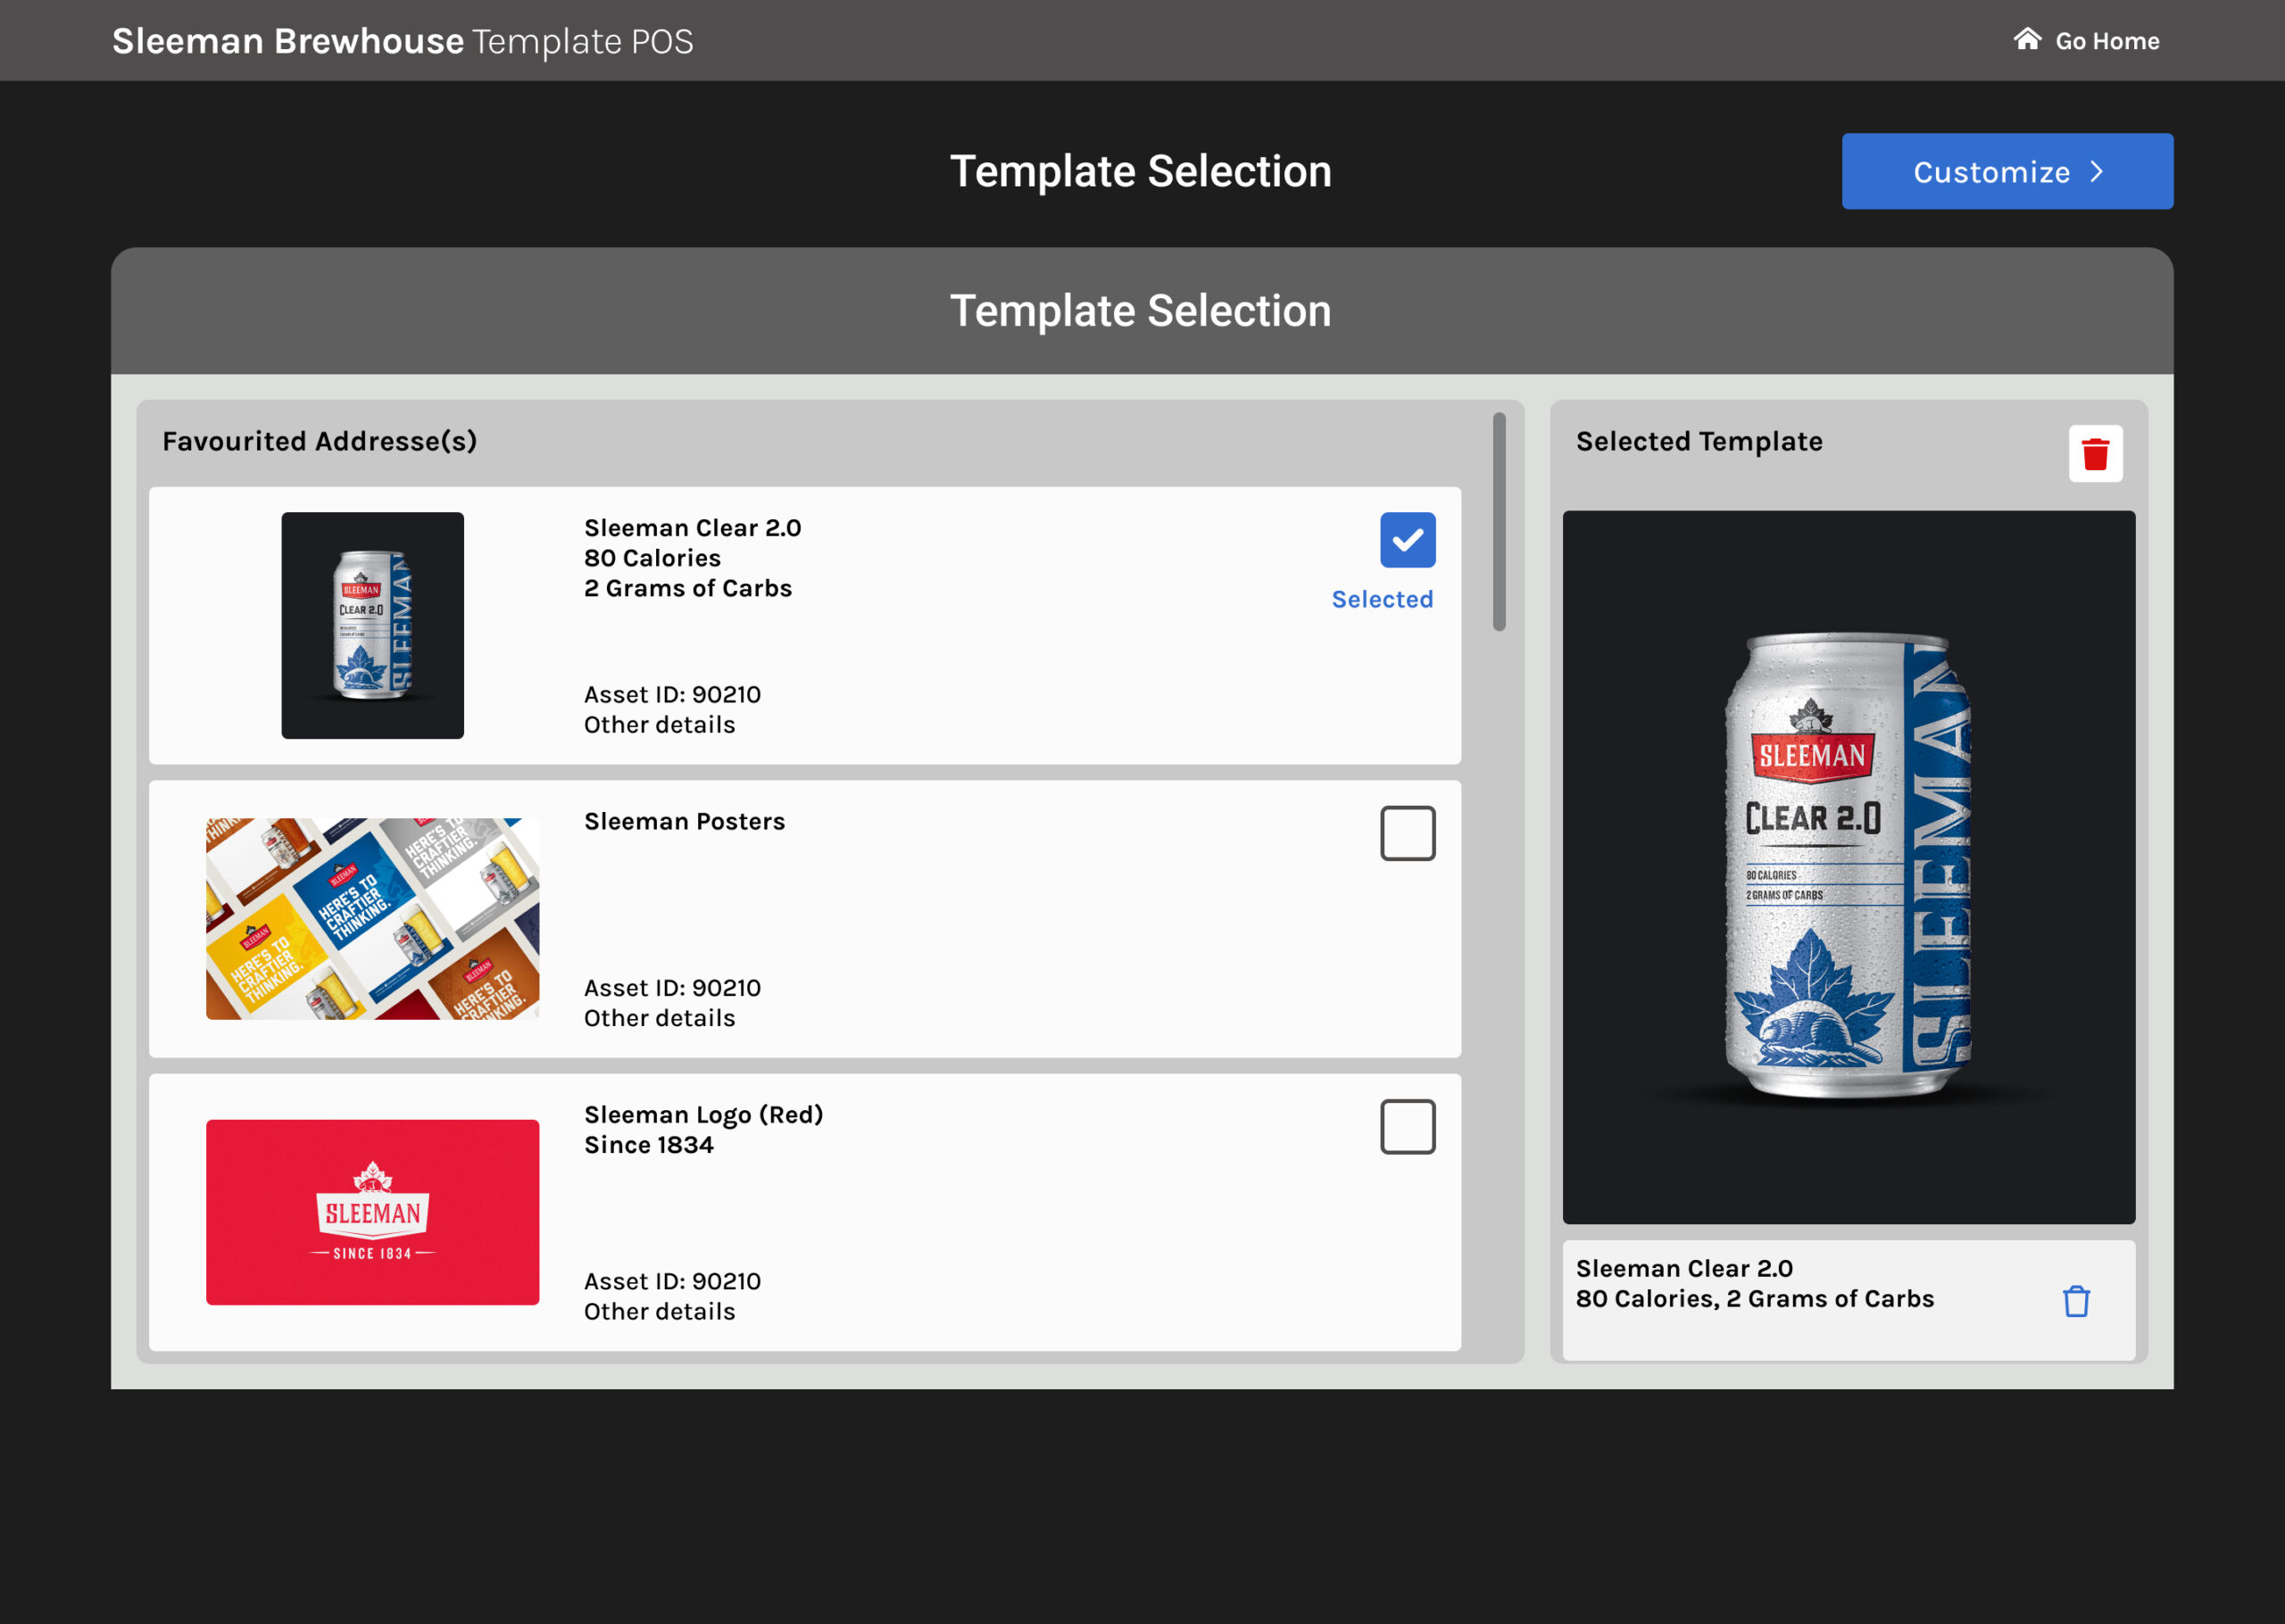Select the red Sleeman logo thumbnail

tap(372, 1212)
